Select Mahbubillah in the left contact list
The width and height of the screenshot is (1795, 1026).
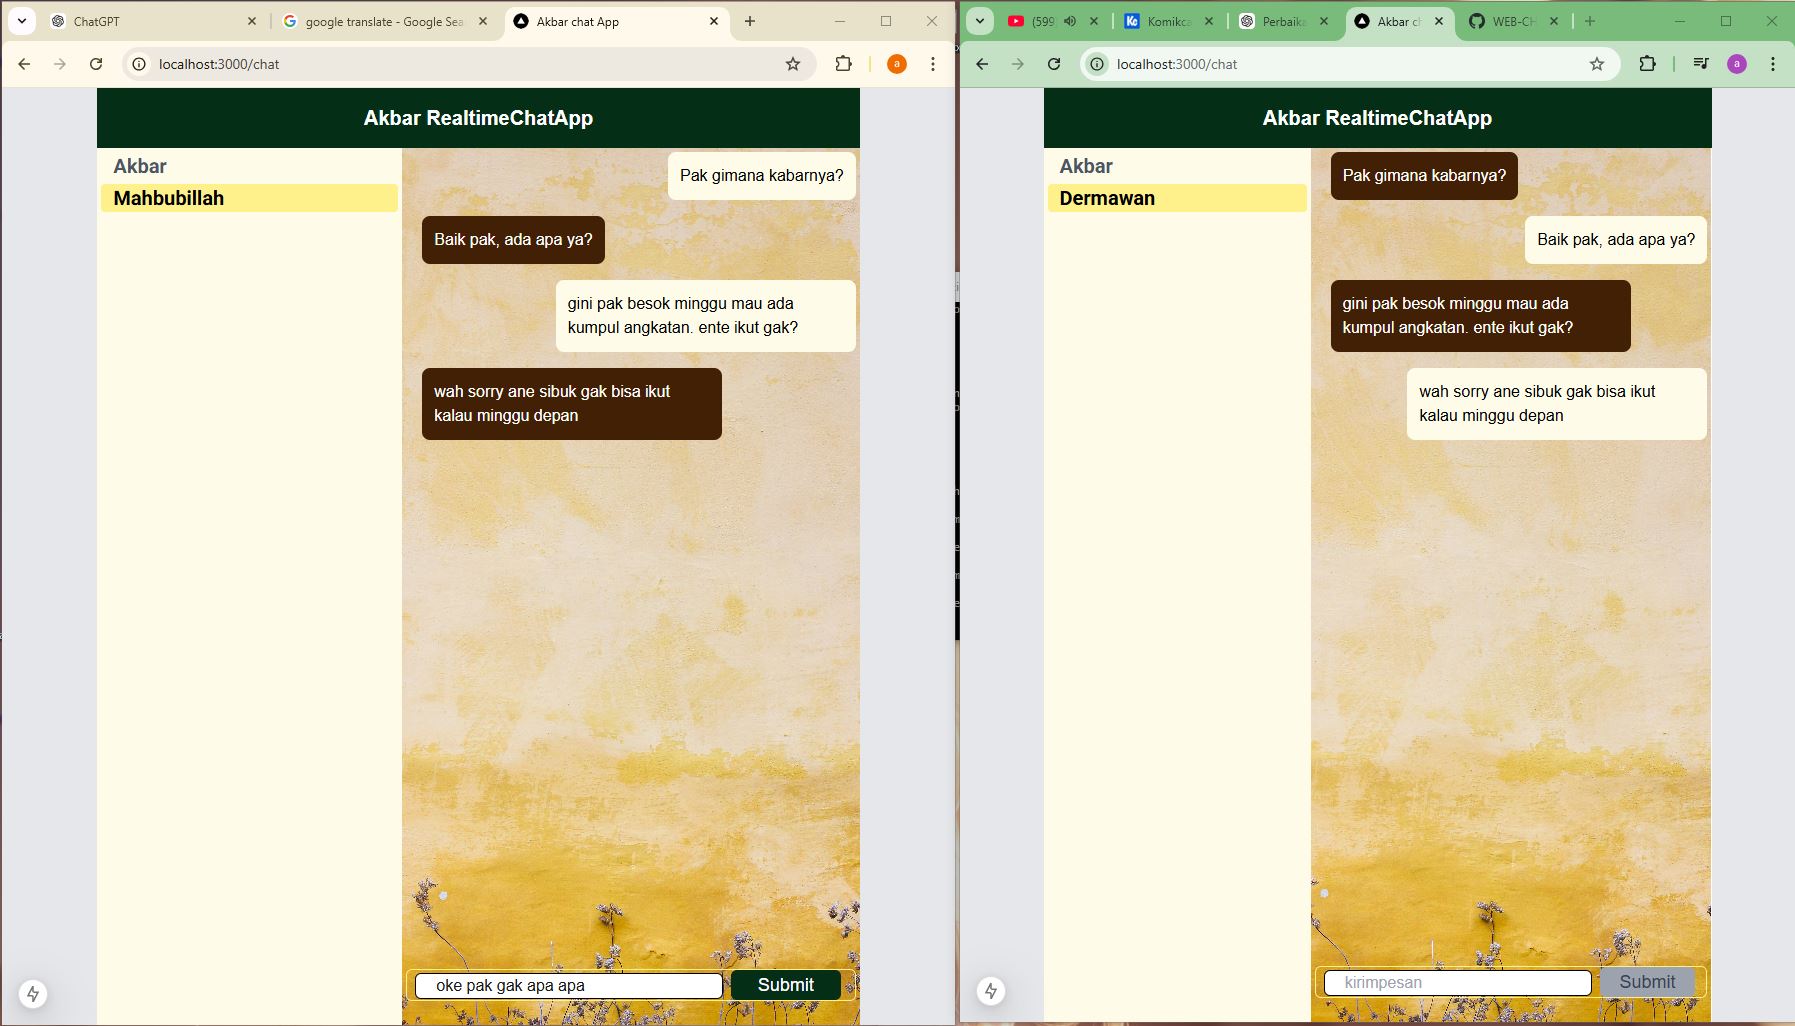click(x=249, y=198)
